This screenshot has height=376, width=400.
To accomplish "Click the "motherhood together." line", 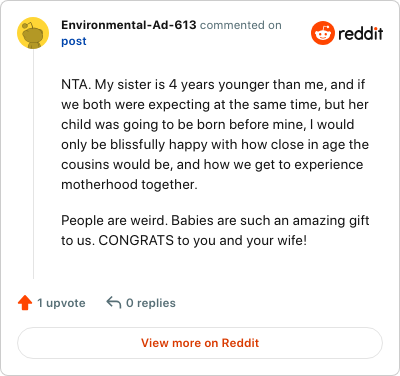I will point(129,184).
